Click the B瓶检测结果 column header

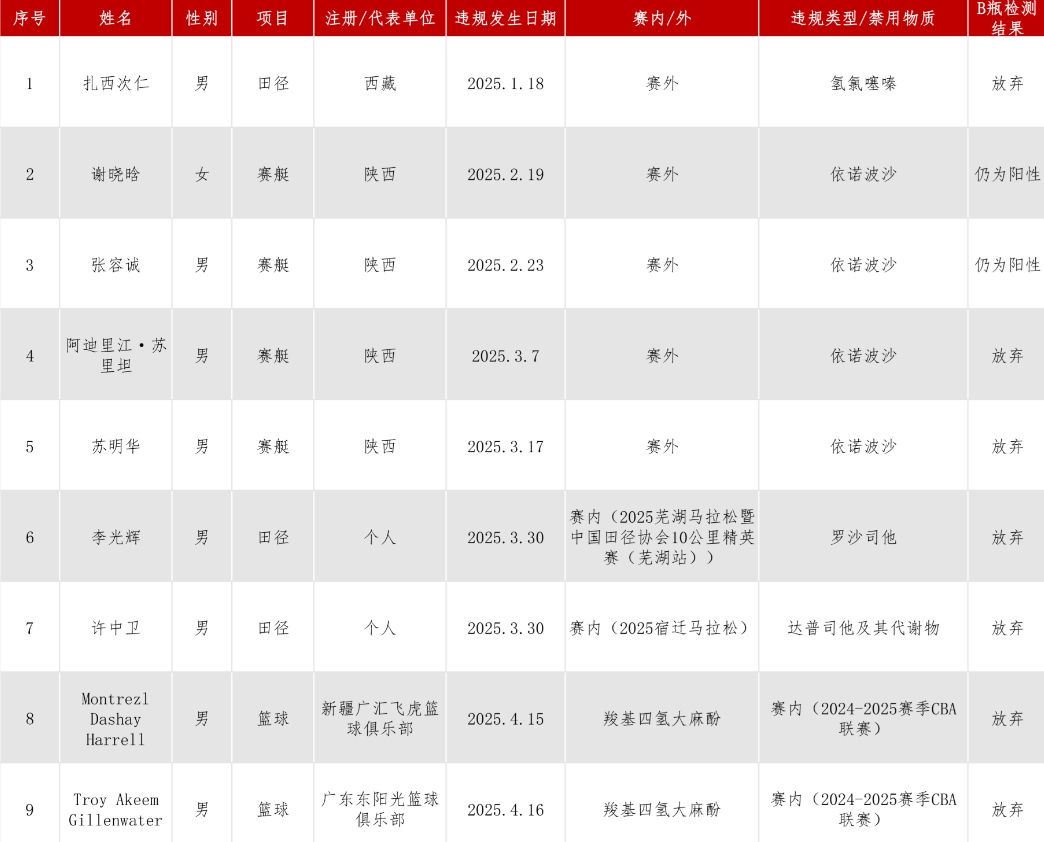pyautogui.click(x=1006, y=18)
